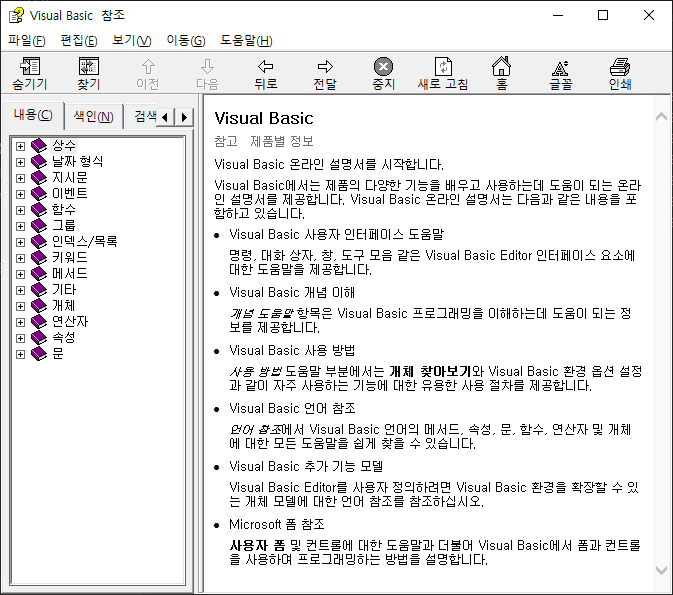Switch to the 내용(C) tab
Screen dimensions: 673x595
pyautogui.click(x=33, y=115)
